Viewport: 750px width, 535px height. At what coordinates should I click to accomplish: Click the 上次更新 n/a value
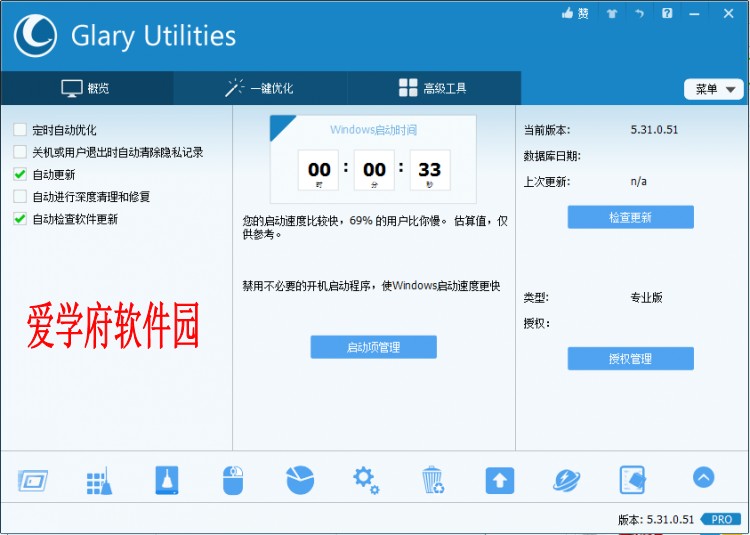[638, 181]
